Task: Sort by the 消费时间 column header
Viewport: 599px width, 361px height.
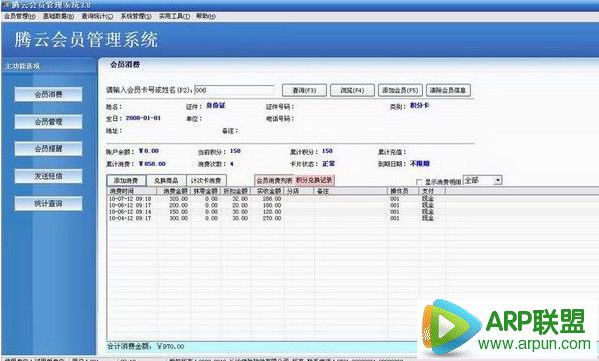Action: click(132, 191)
